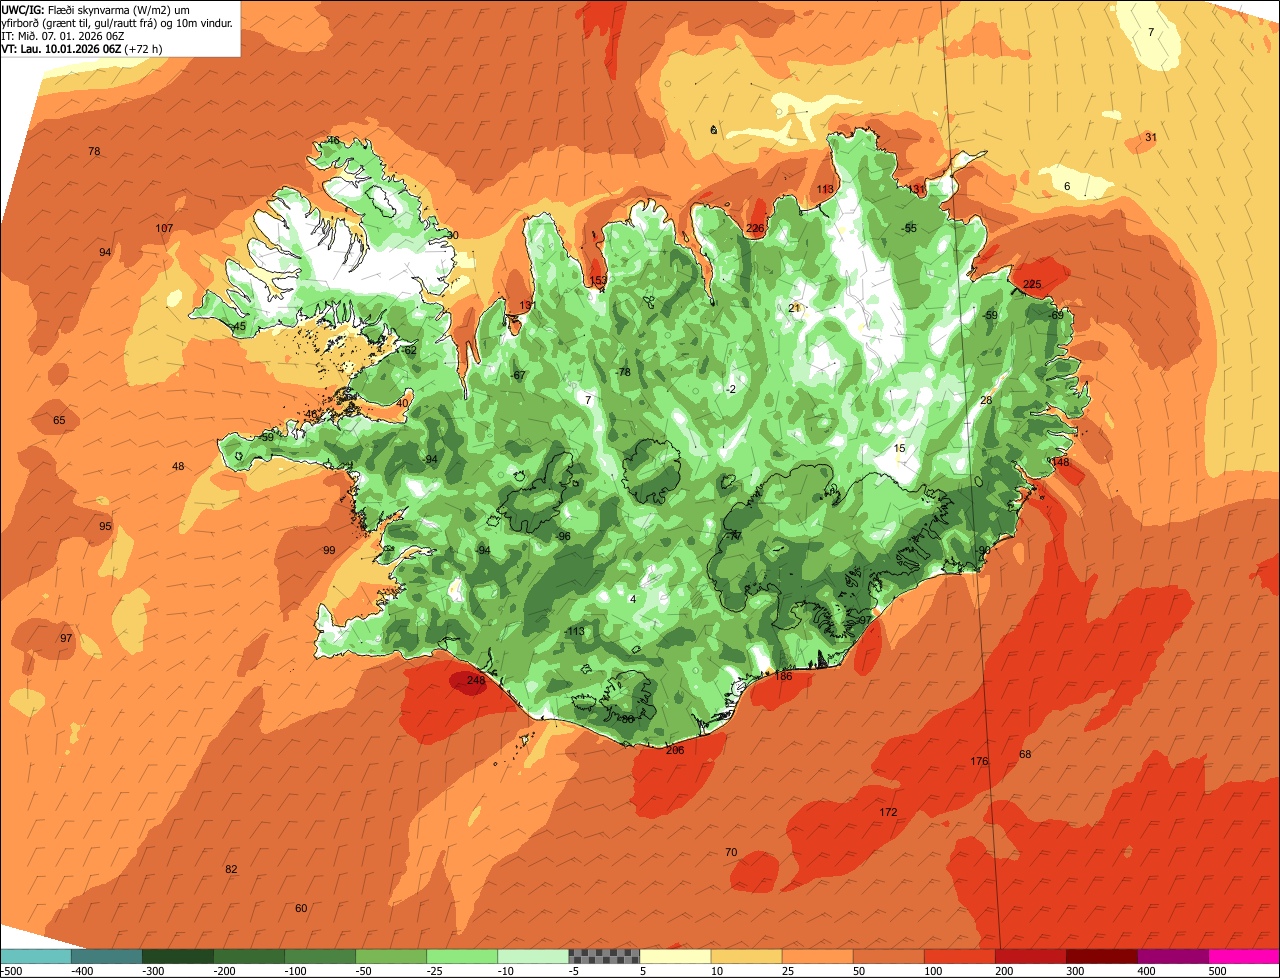Pick the -100 to -50 green legend swatch

pos(320,956)
